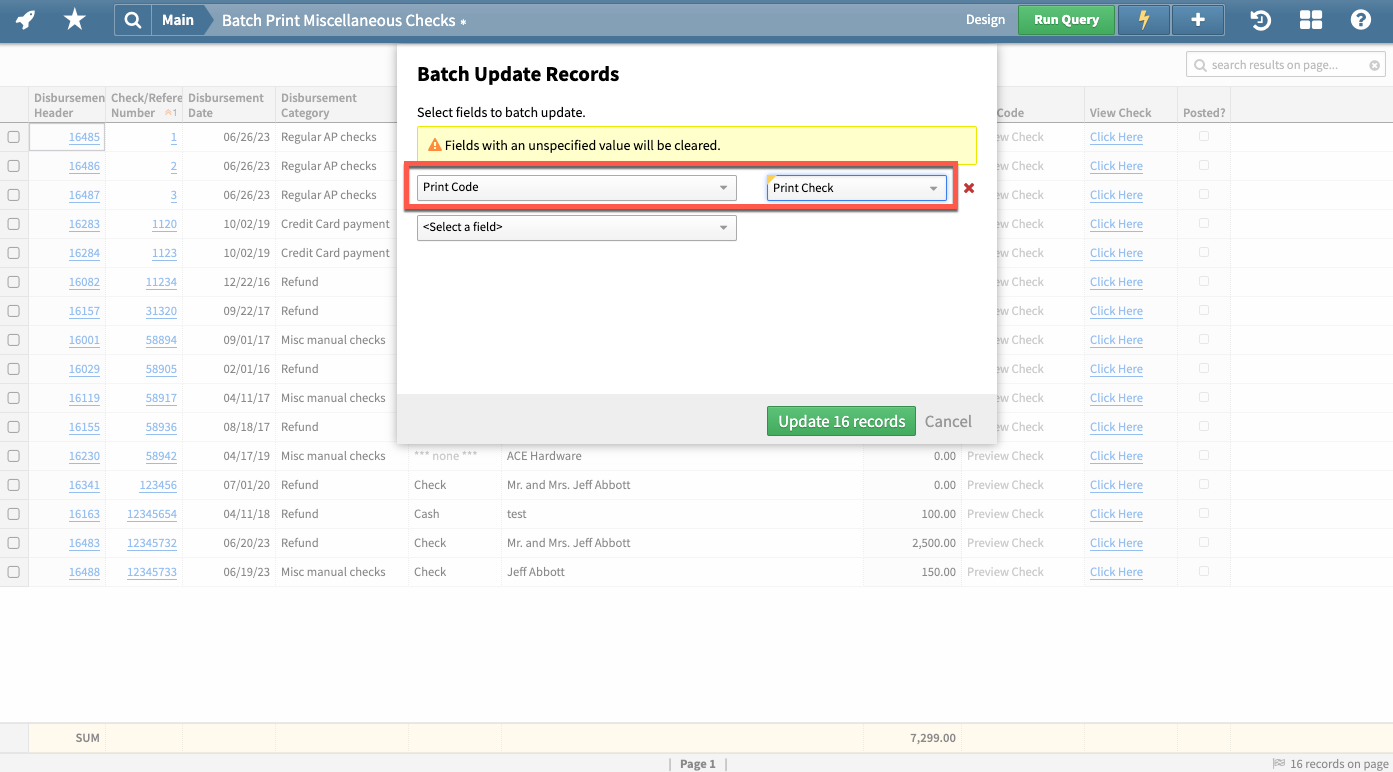Cancel the Batch Update dialog
The width and height of the screenshot is (1393, 772).
947,421
